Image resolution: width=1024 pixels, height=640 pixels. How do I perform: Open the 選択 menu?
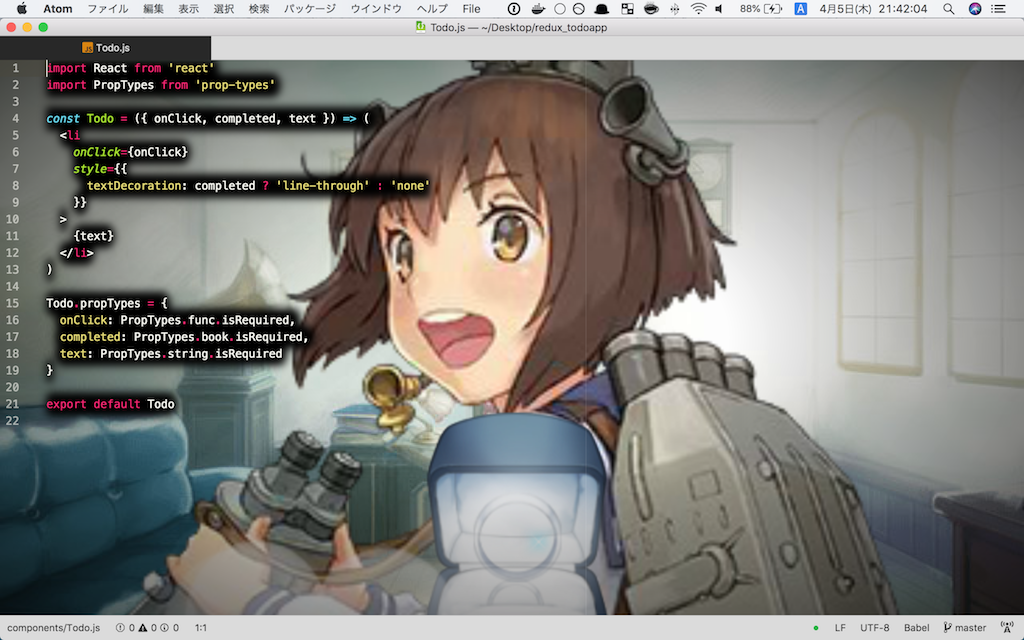pos(224,8)
